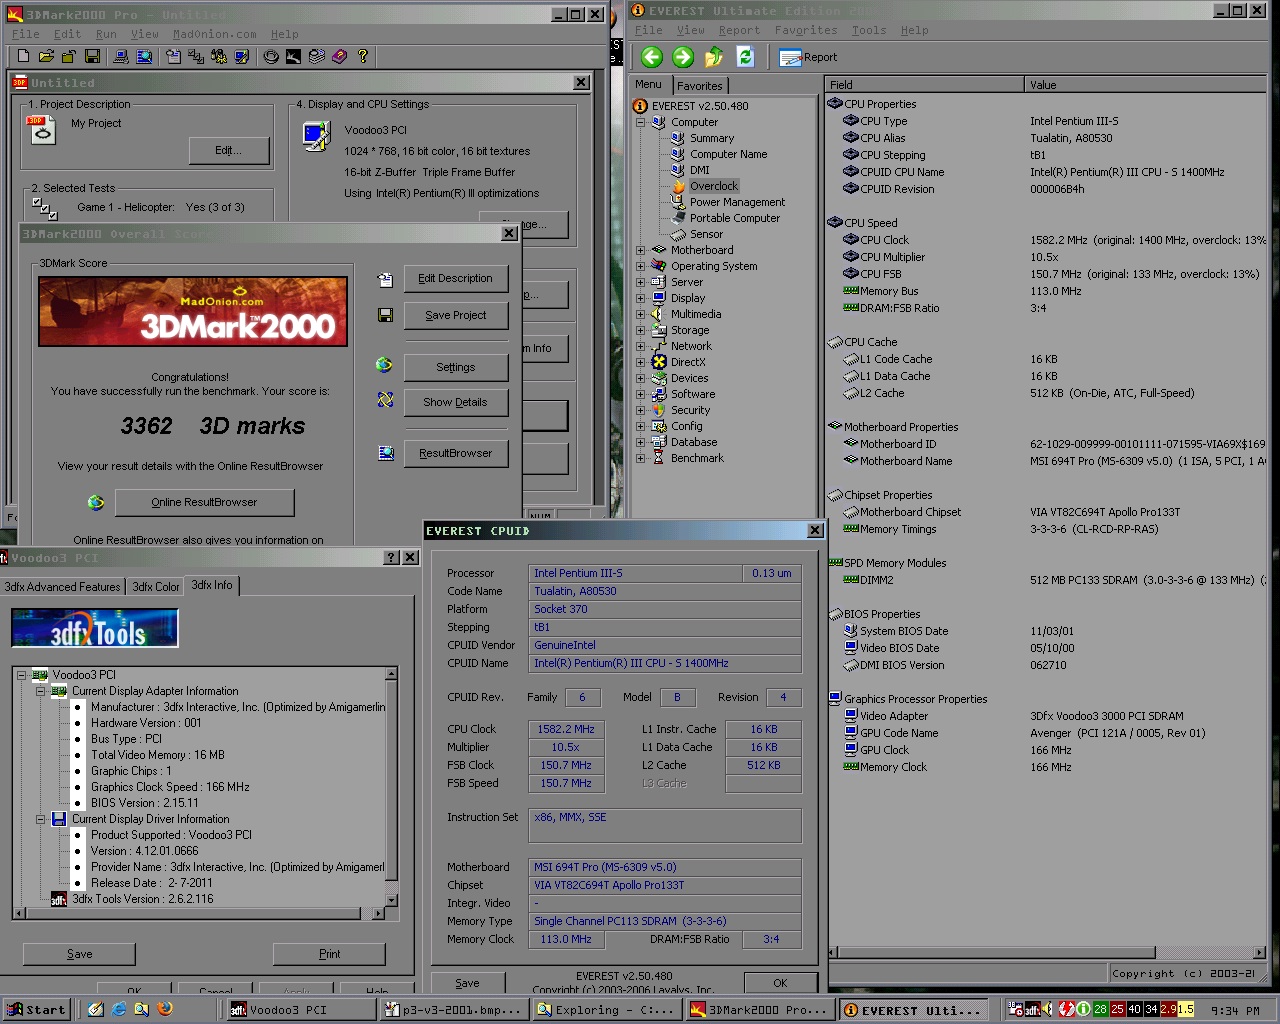The image size is (1280, 1024).
Task: Select Overclock in EVEREST menu tree
Action: 713,186
